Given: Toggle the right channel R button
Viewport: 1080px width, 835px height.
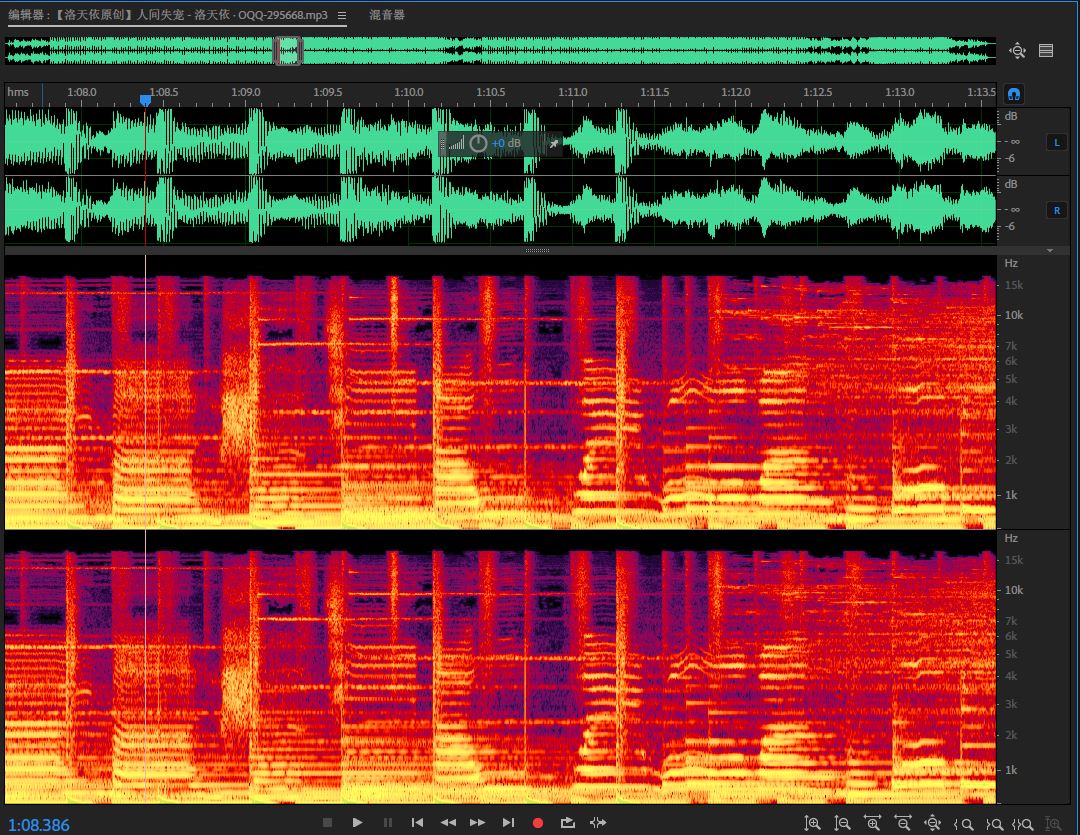Looking at the screenshot, I should point(1057,211).
